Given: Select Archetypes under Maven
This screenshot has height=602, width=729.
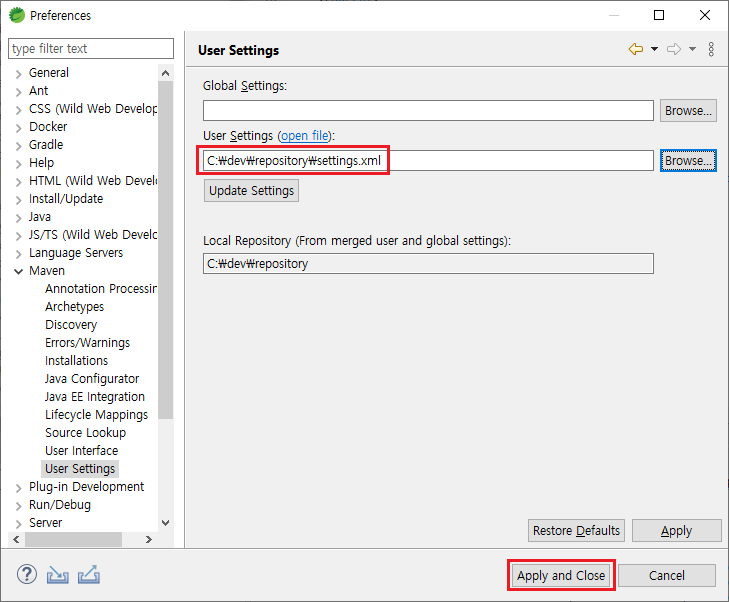Looking at the screenshot, I should click(x=74, y=307).
